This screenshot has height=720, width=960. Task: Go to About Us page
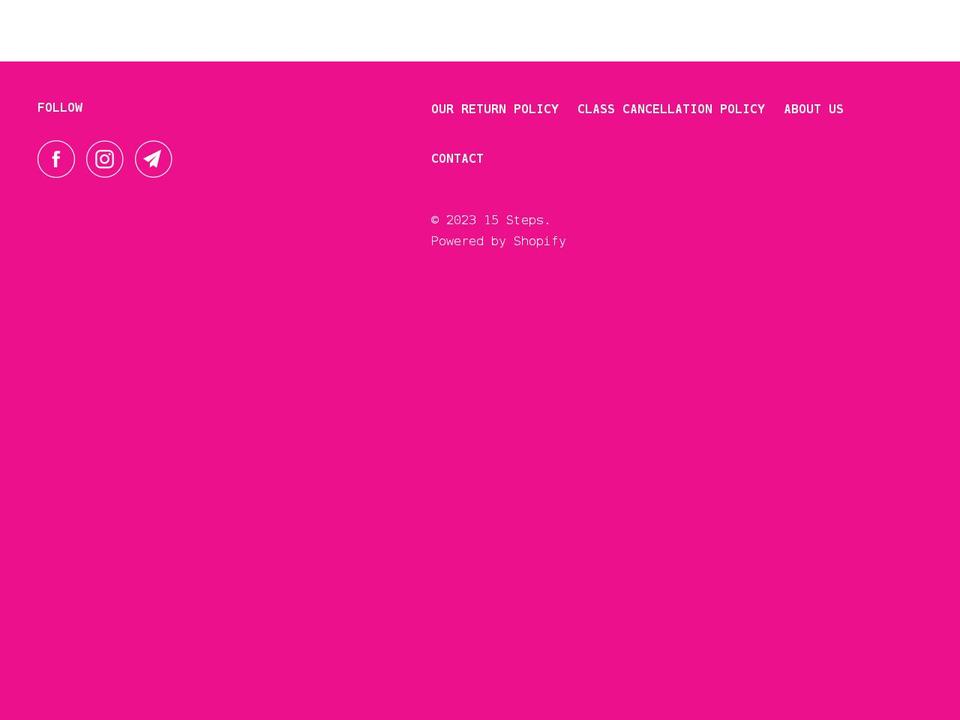click(814, 109)
